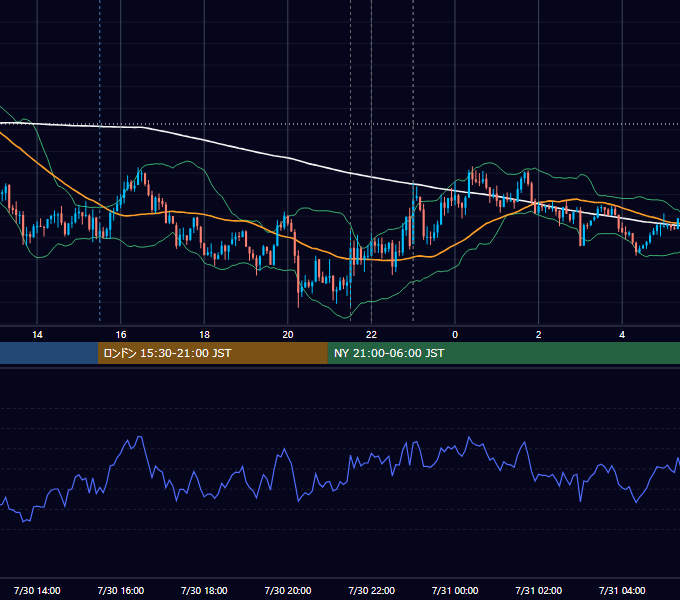This screenshot has height=600, width=680.
Task: Click the '7/30 22:00' date label
Action: click(x=372, y=590)
